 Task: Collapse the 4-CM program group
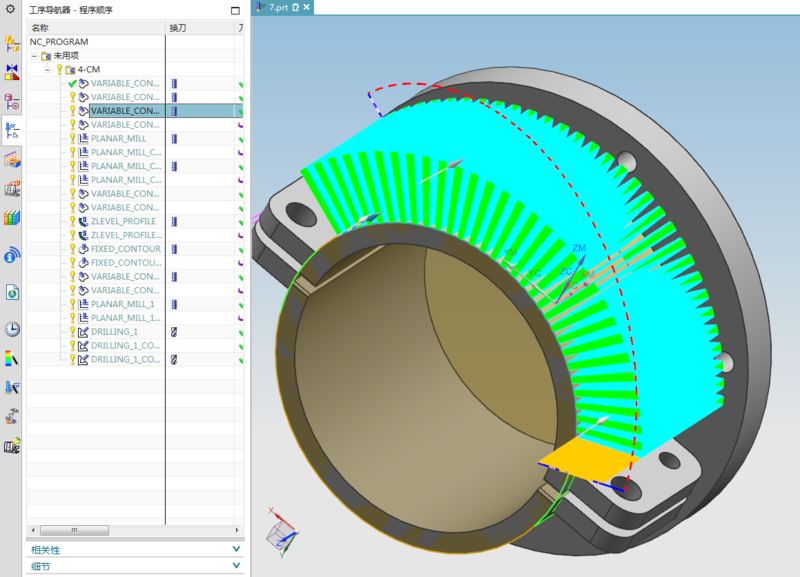tap(47, 70)
